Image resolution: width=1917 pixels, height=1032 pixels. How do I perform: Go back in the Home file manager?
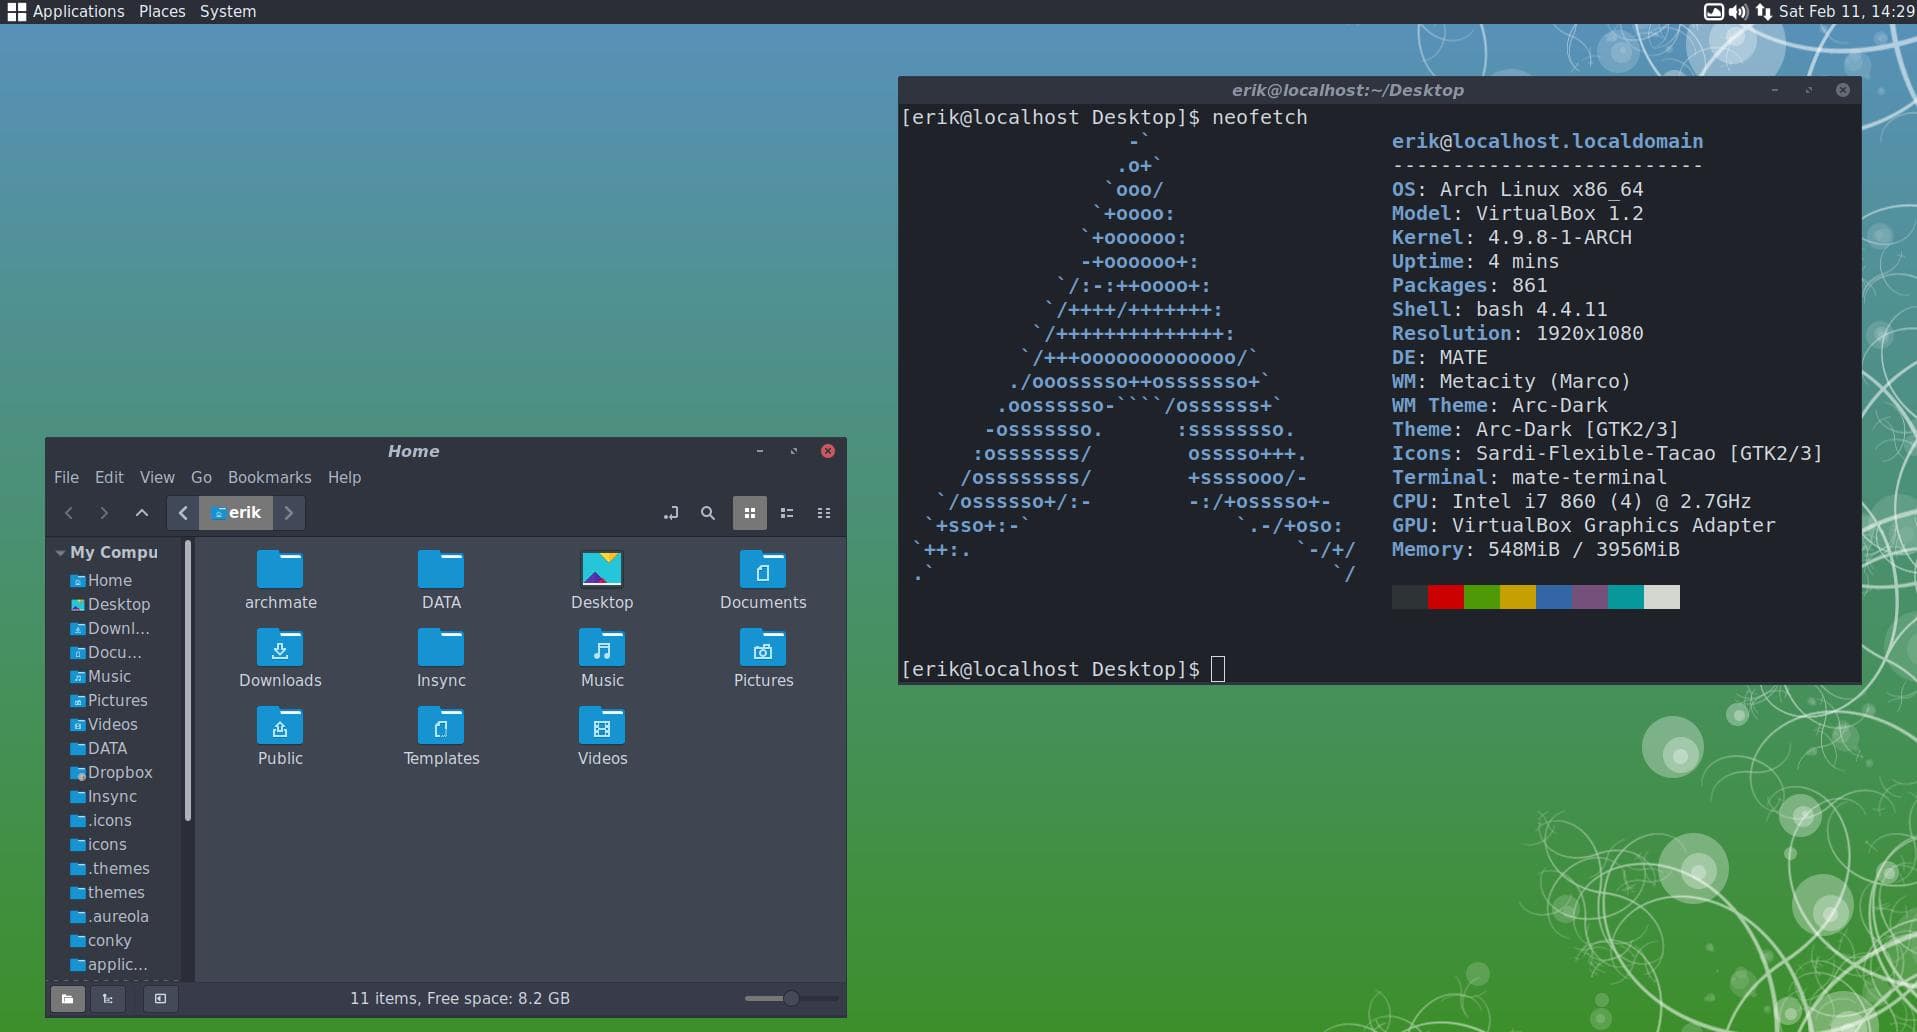pyautogui.click(x=69, y=513)
